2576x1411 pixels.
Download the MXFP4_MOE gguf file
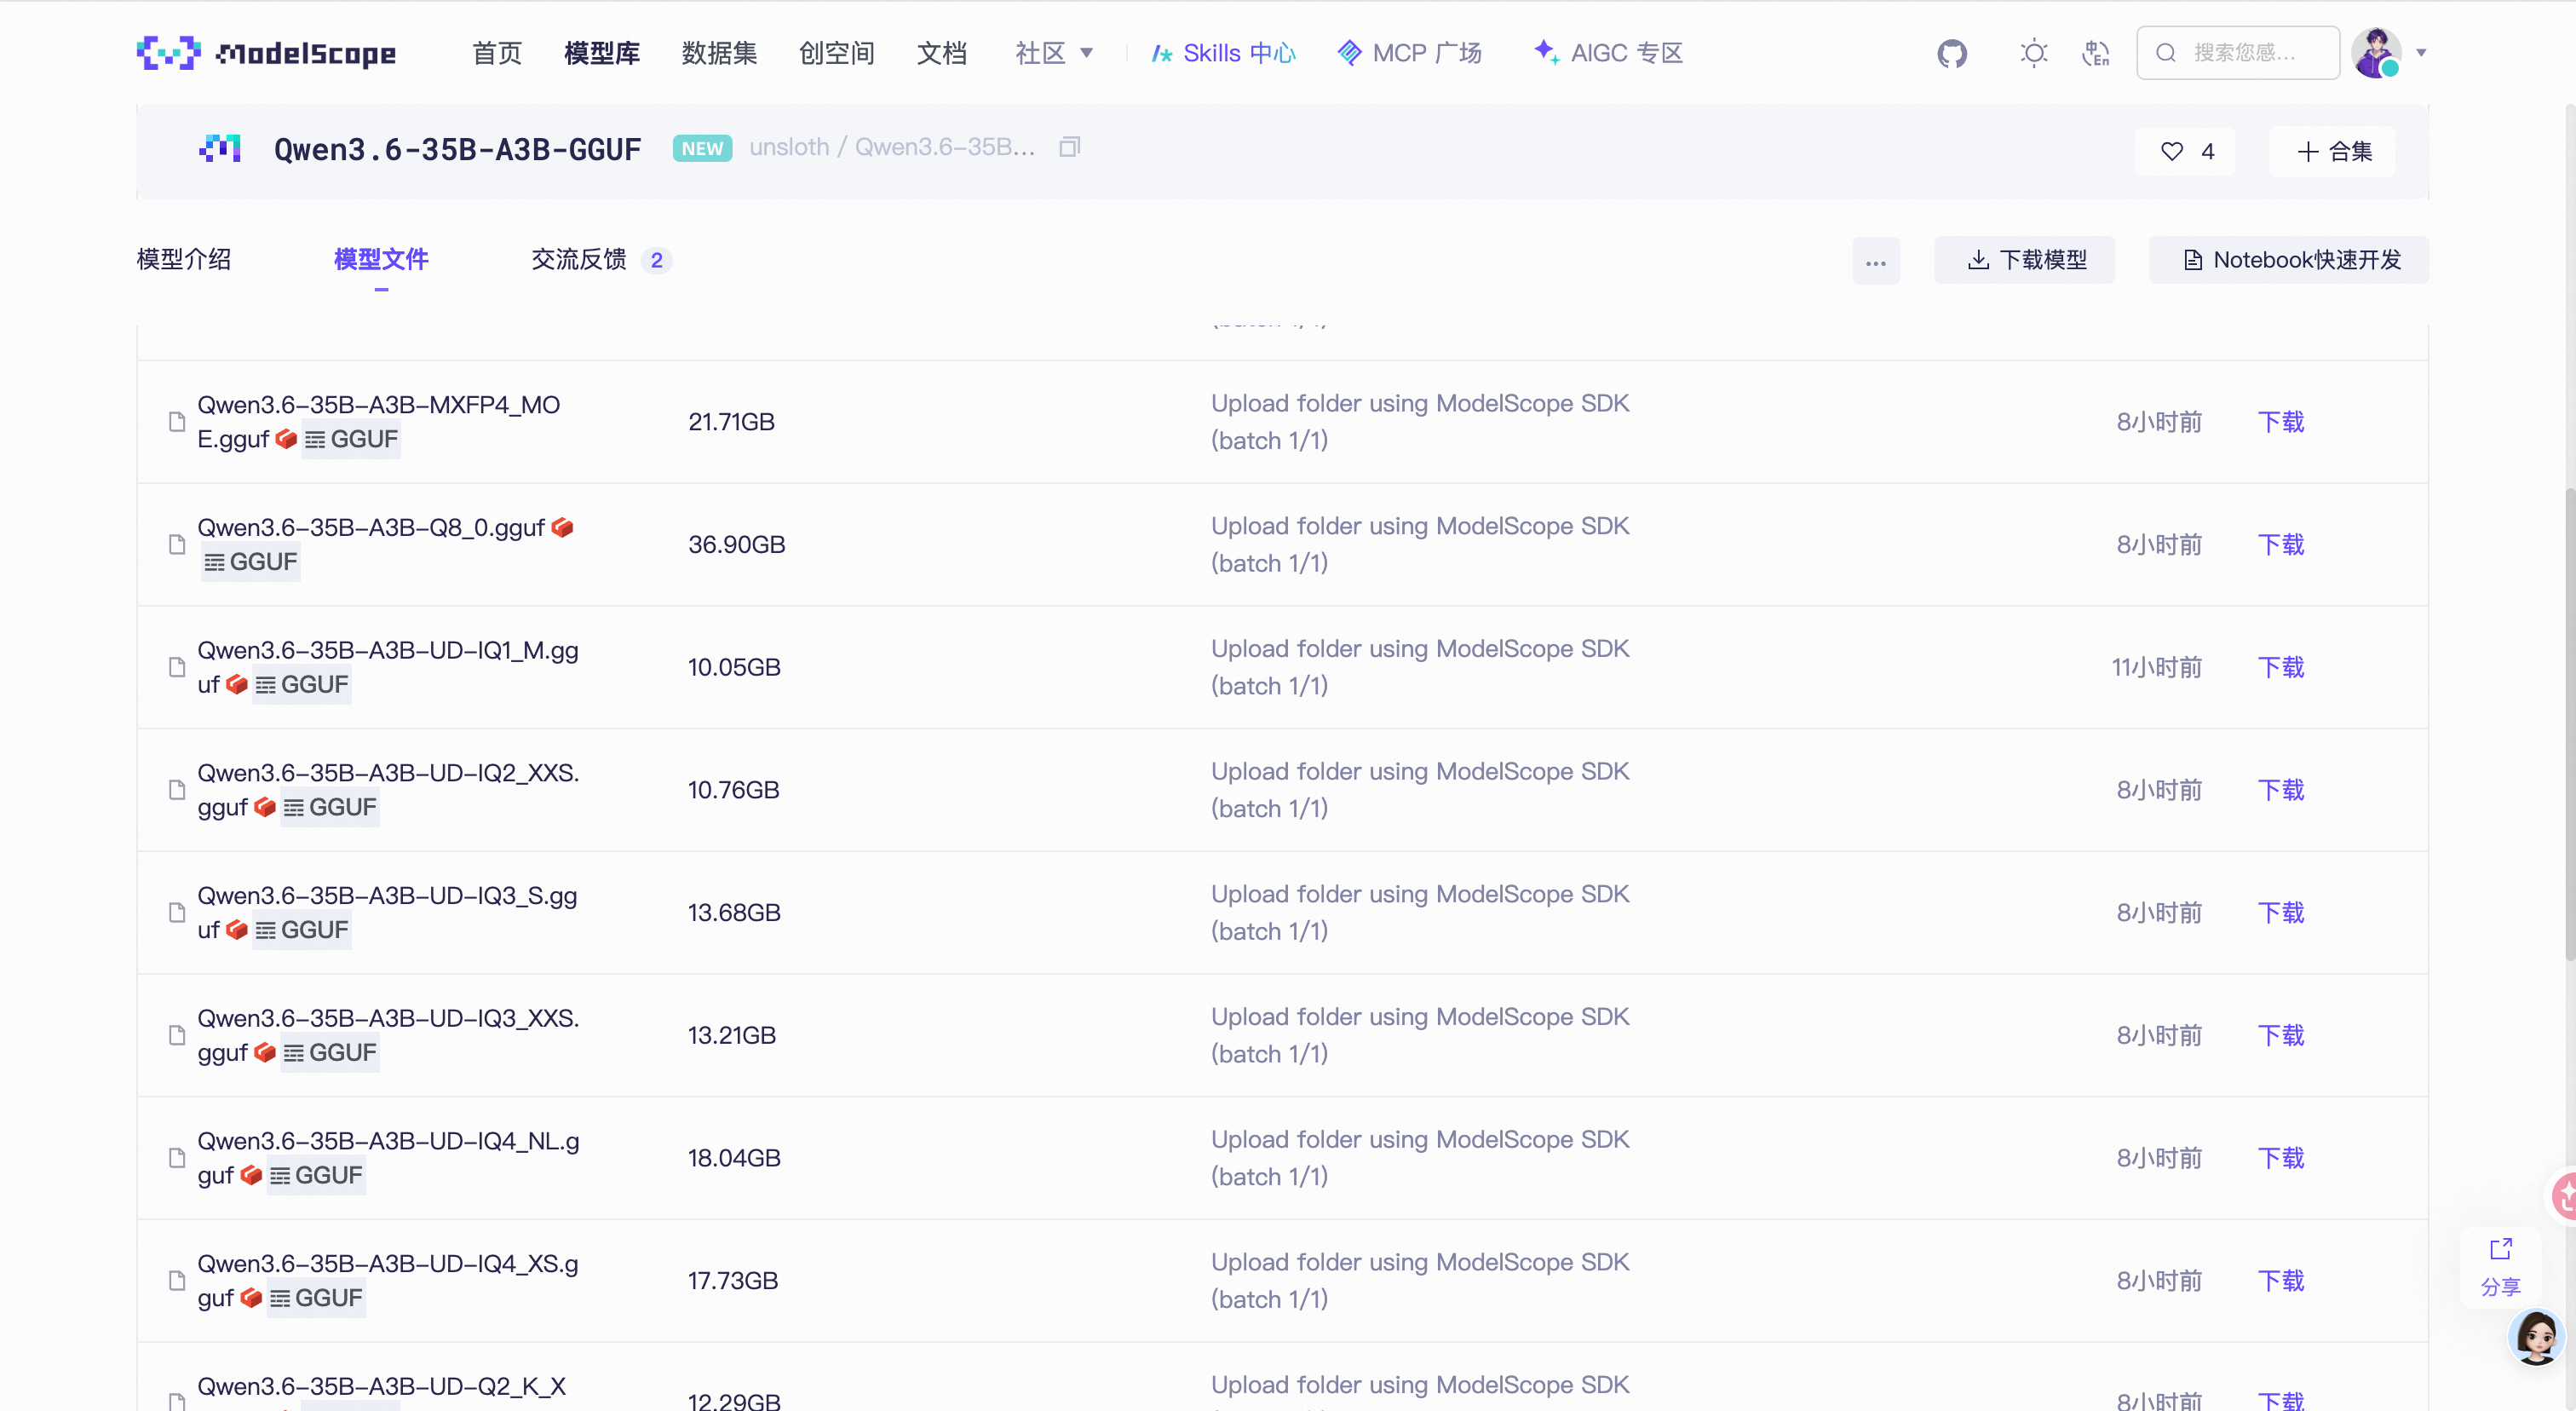(2281, 422)
